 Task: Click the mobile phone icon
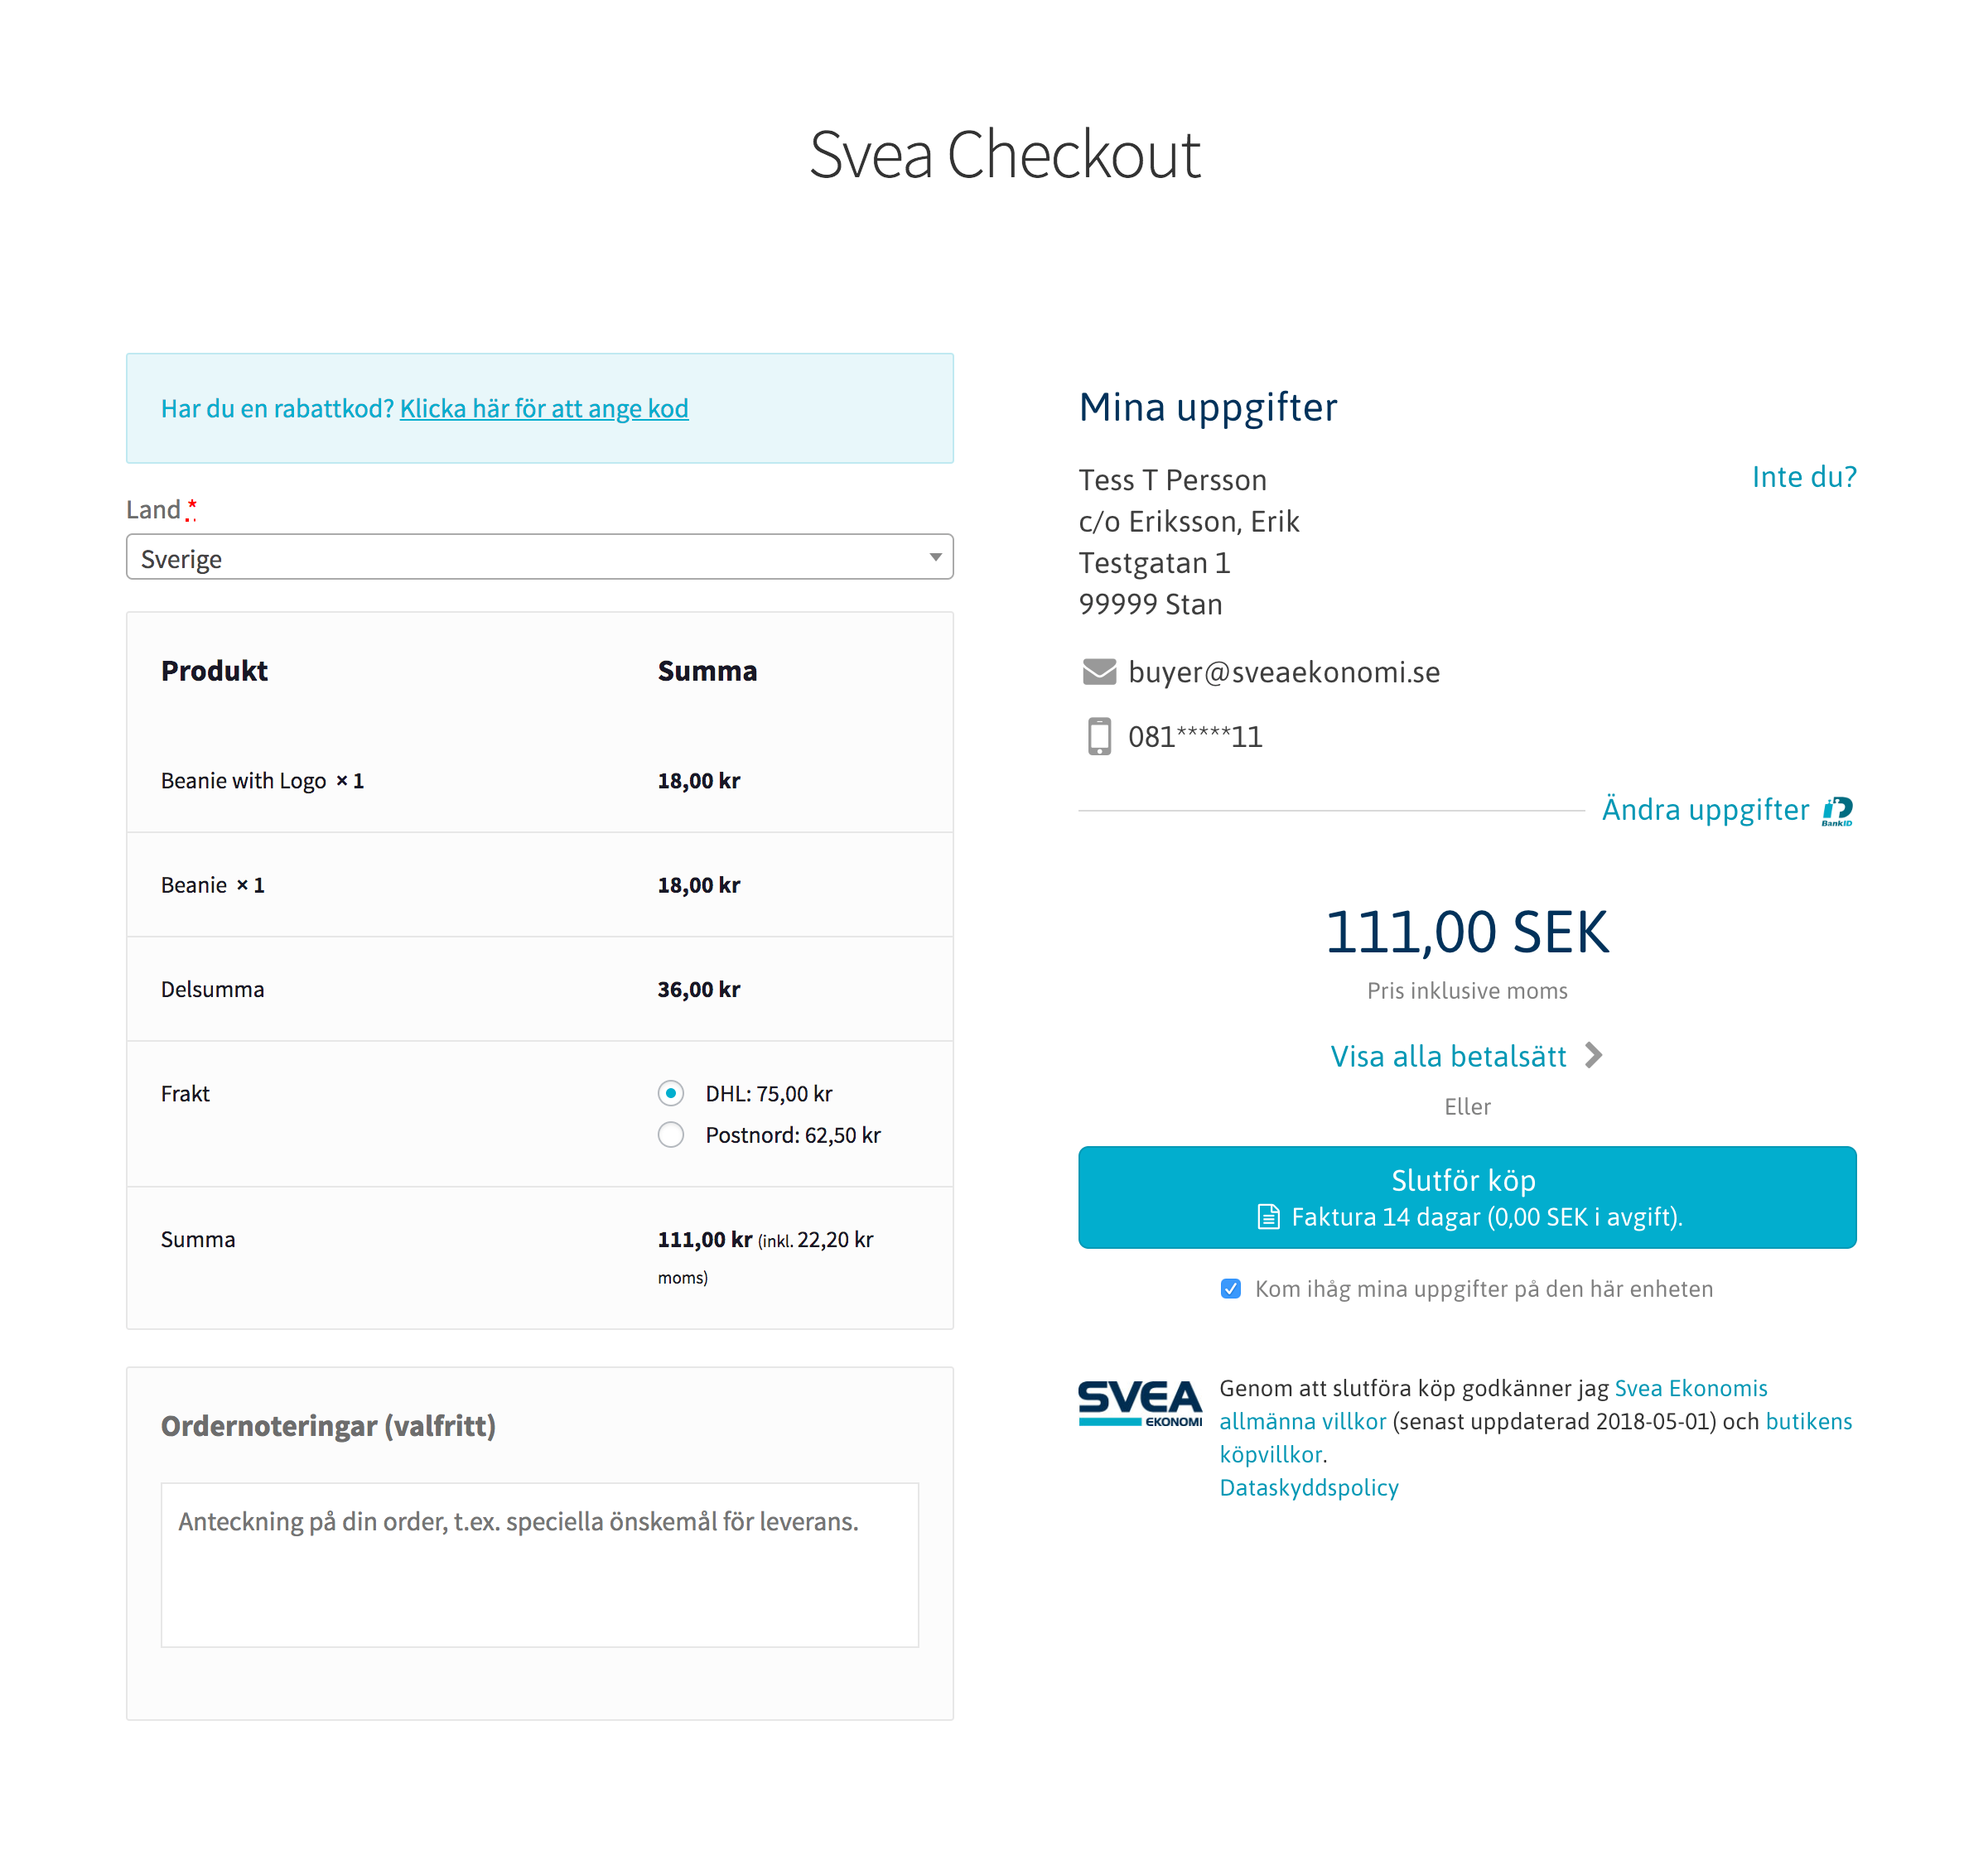coord(1099,736)
